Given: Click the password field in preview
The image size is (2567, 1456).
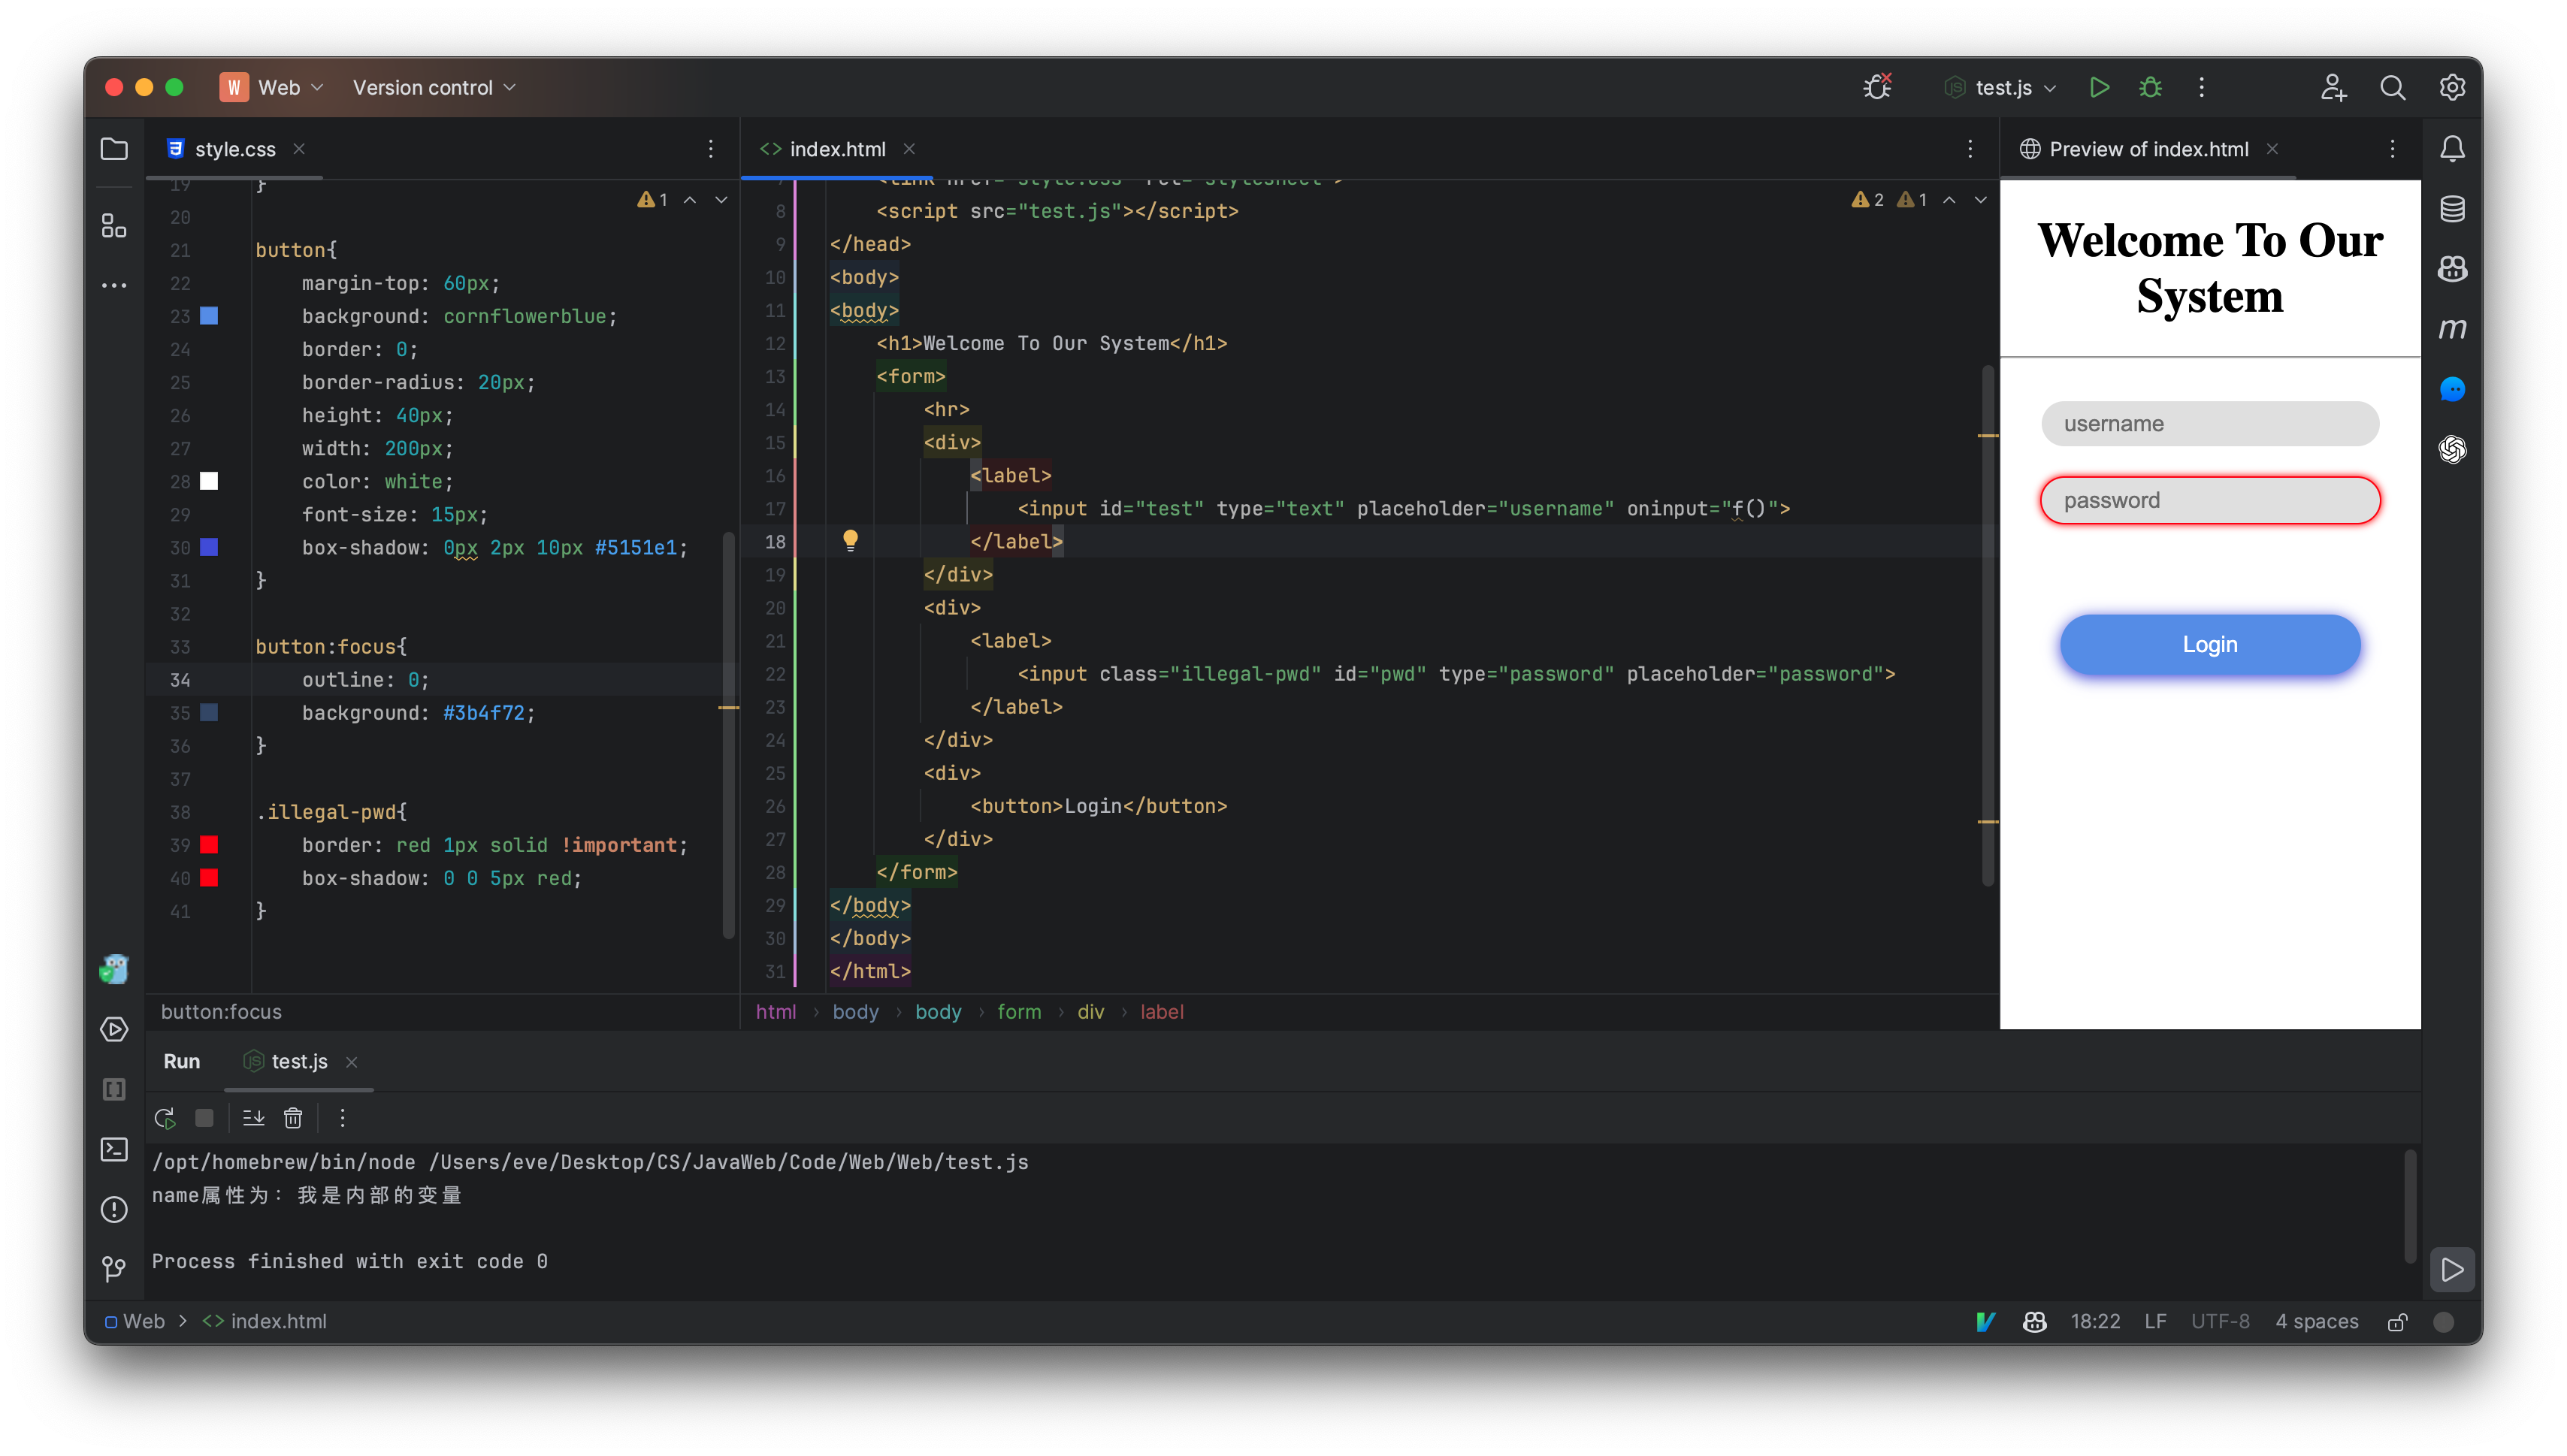Looking at the screenshot, I should pyautogui.click(x=2209, y=500).
